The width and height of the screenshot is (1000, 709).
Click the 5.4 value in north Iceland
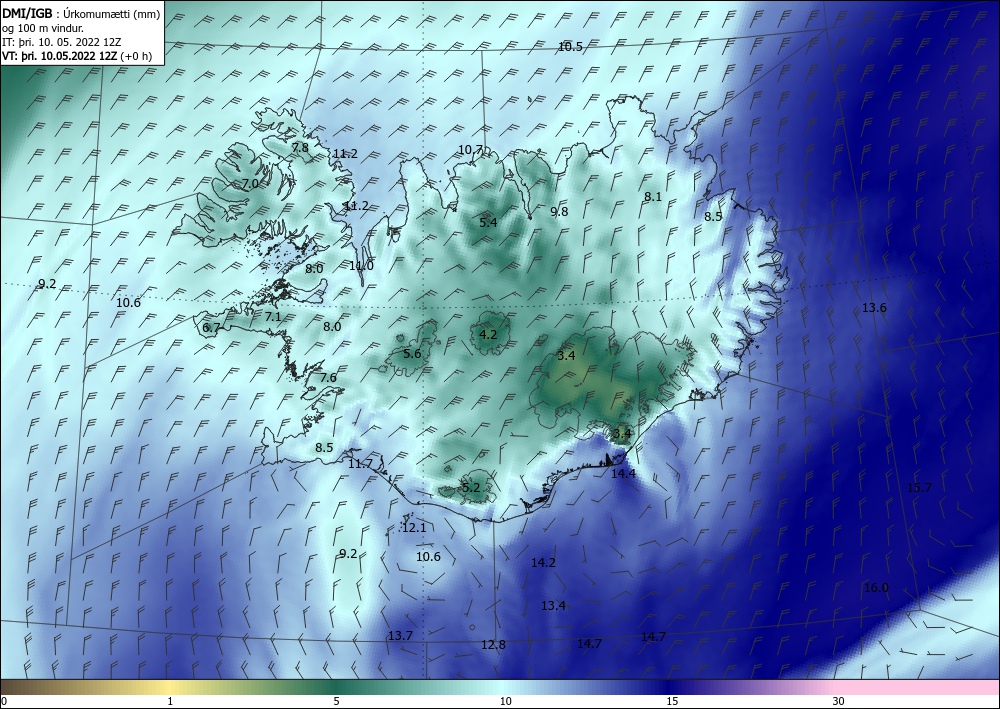[x=488, y=223]
